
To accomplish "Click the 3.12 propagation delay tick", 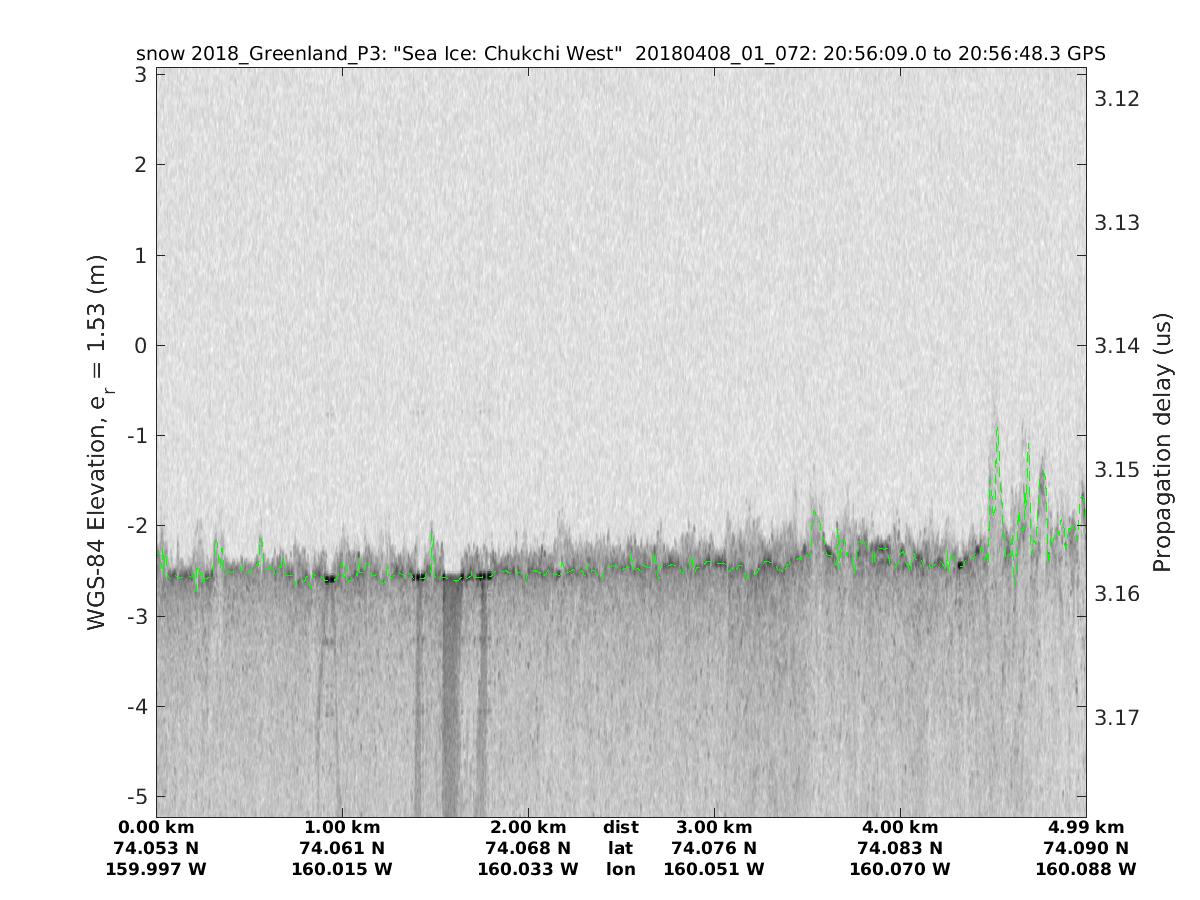I will pos(1118,98).
